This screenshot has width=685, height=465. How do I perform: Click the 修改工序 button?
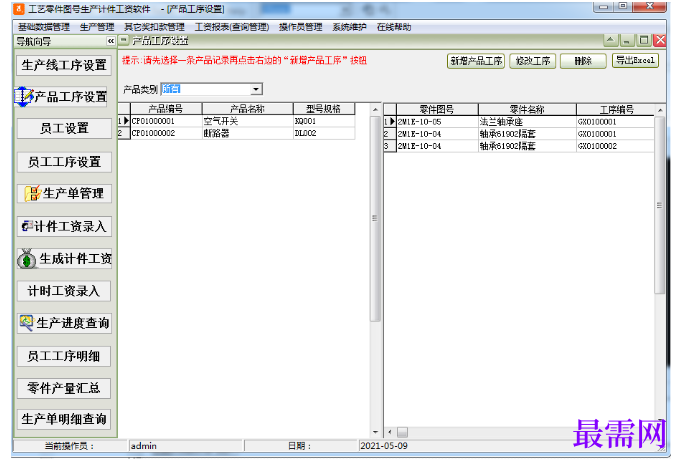(533, 61)
